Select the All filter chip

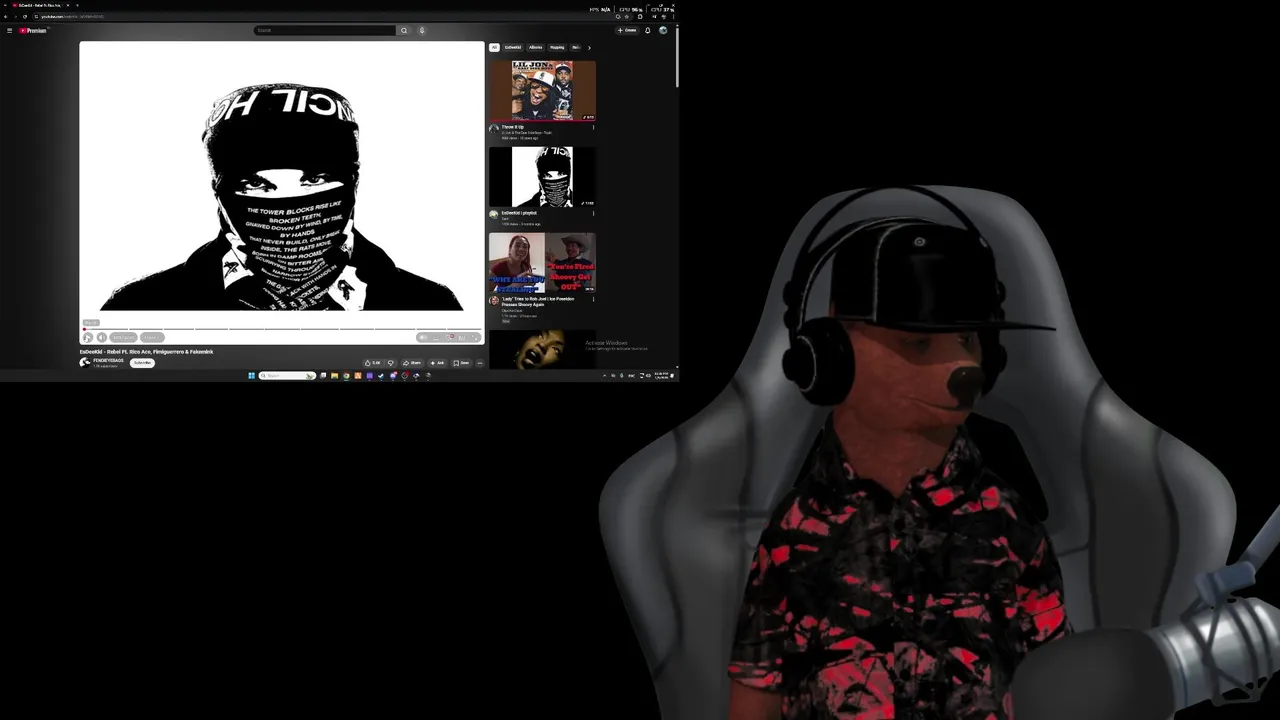494,47
